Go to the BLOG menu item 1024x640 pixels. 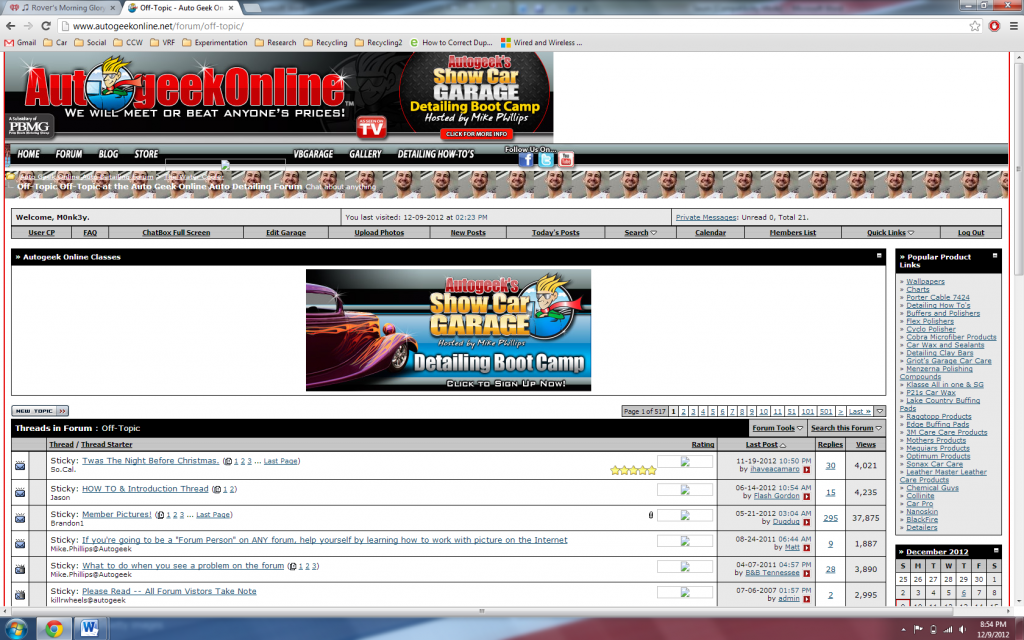pyautogui.click(x=108, y=154)
